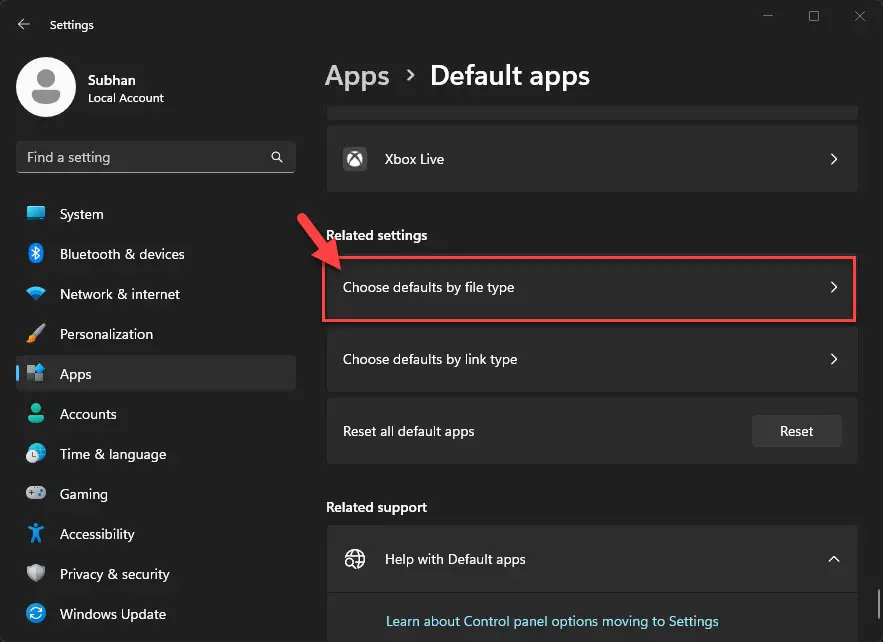Click the Bluetooth & devices icon
The image size is (883, 642).
[x=36, y=254]
